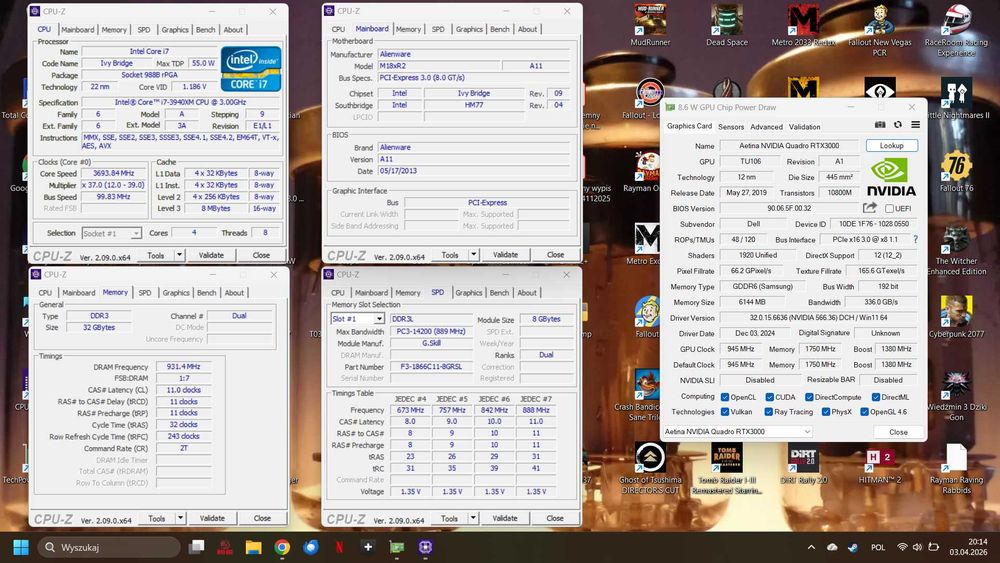Open the Fallout New Vegas PCR shortcut
Screen dimensions: 1000x563
pos(879,29)
